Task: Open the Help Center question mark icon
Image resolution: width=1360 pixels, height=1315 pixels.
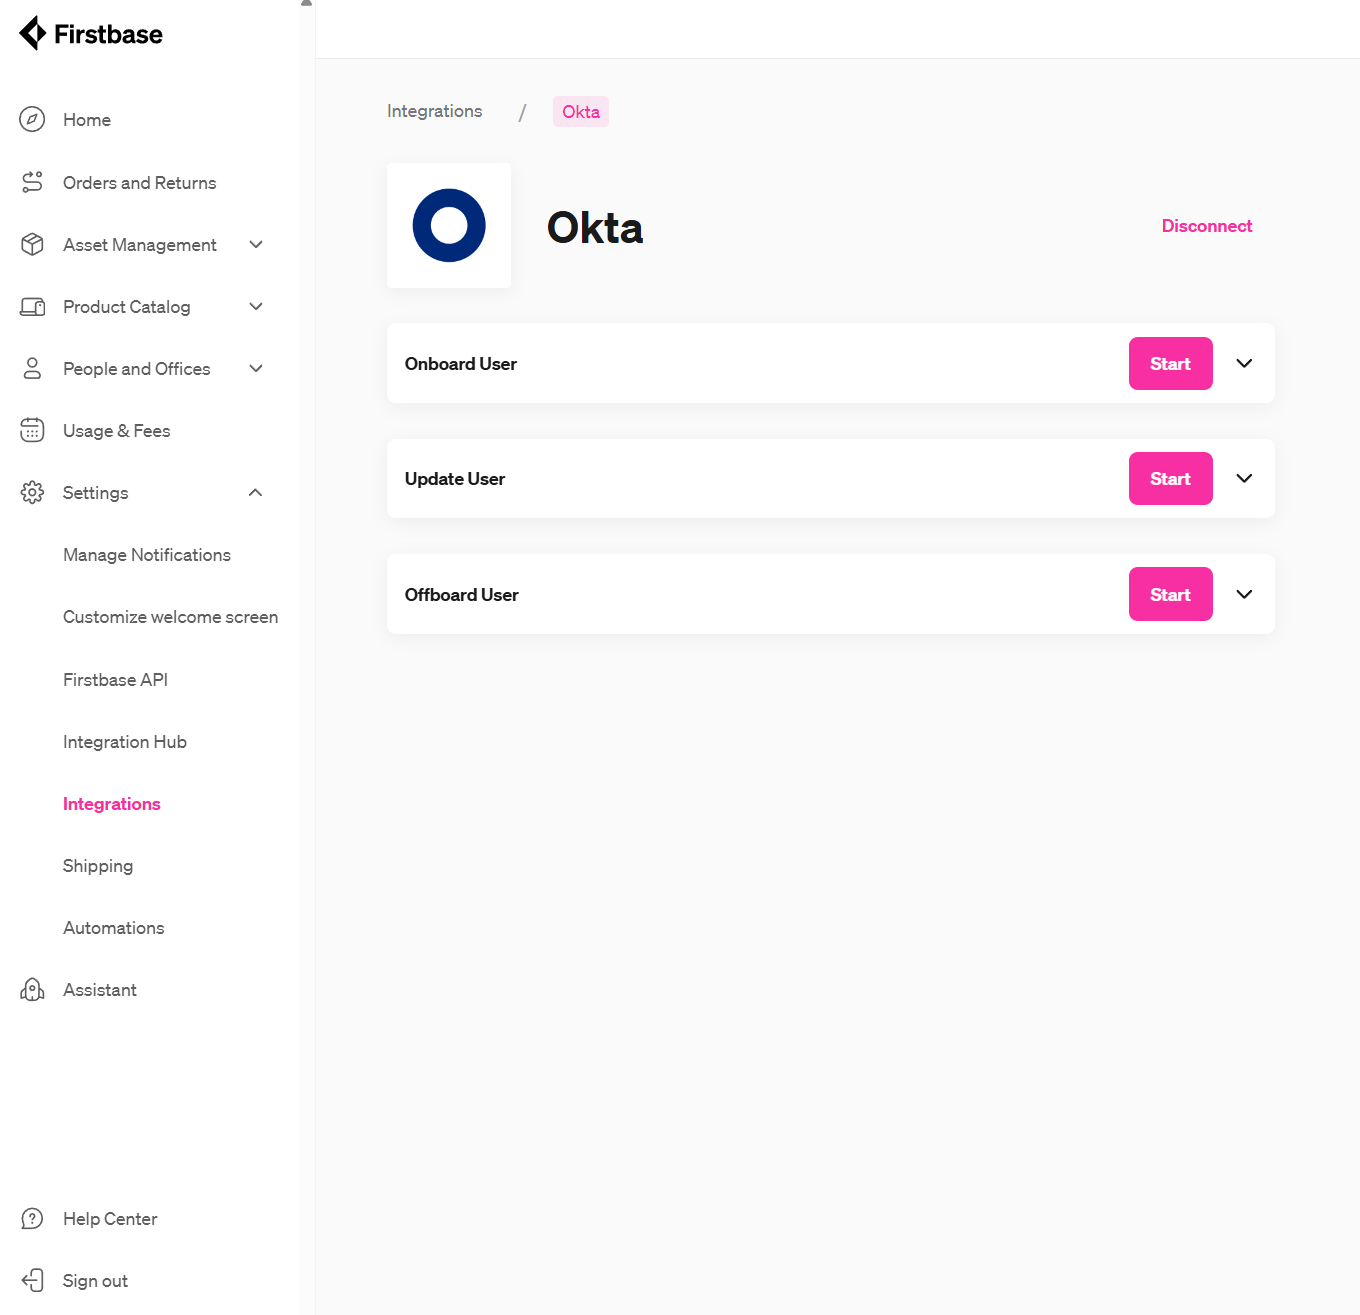Action: (x=32, y=1218)
